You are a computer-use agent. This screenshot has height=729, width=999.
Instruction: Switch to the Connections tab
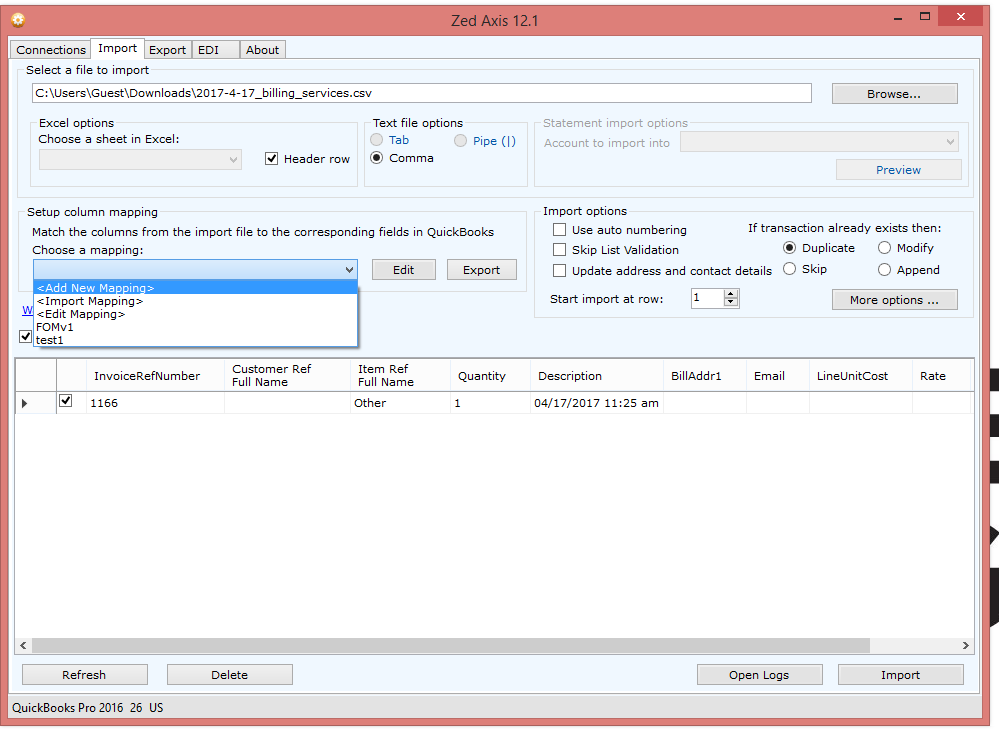(x=50, y=49)
